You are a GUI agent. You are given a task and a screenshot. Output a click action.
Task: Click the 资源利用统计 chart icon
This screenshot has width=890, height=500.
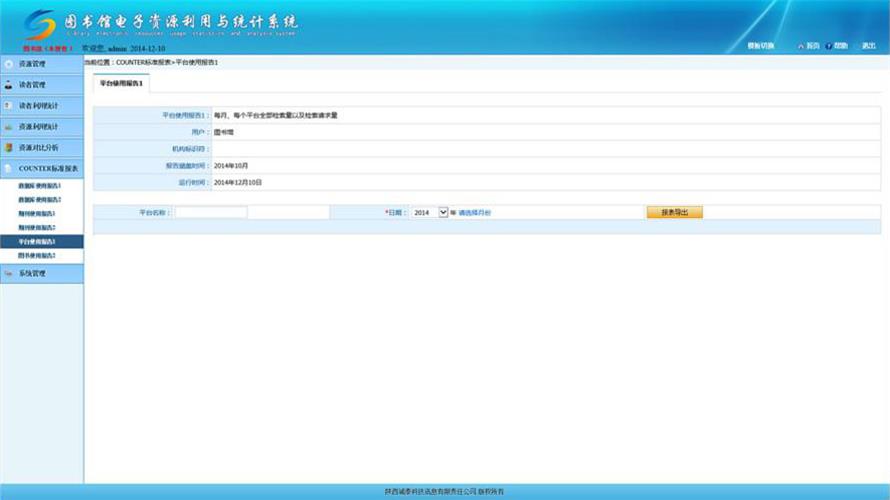pyautogui.click(x=9, y=127)
